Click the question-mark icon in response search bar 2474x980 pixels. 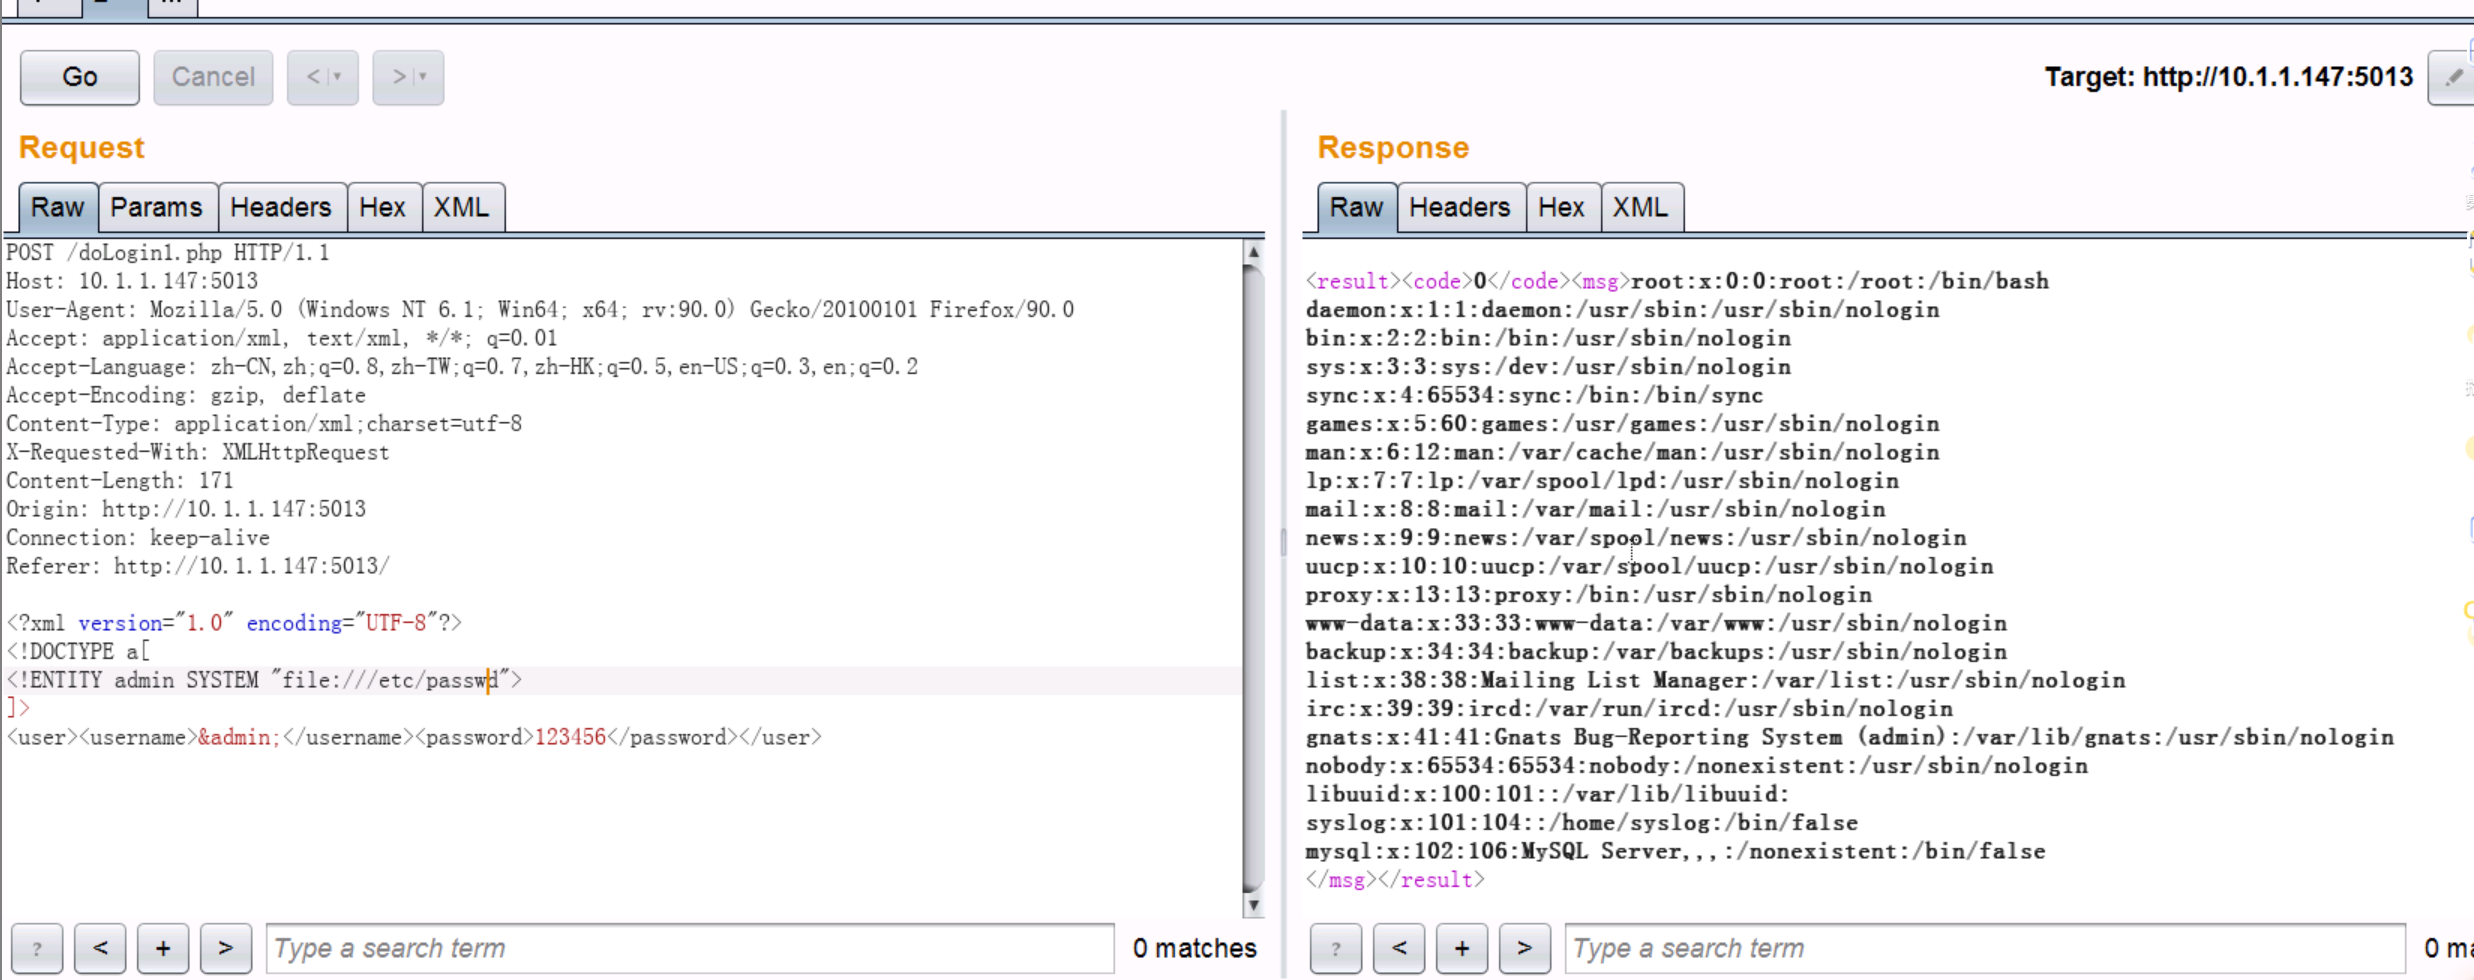[x=1336, y=948]
